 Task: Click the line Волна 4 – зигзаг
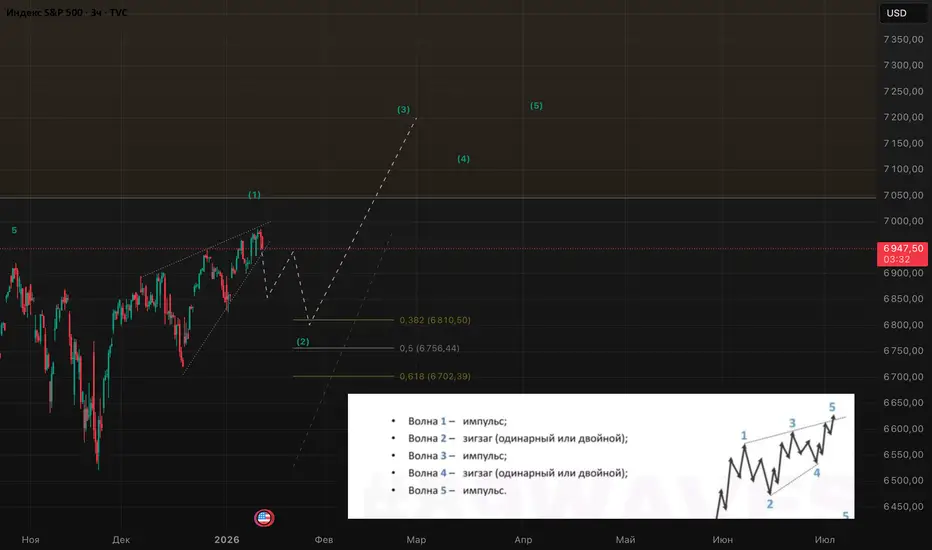pos(518,473)
